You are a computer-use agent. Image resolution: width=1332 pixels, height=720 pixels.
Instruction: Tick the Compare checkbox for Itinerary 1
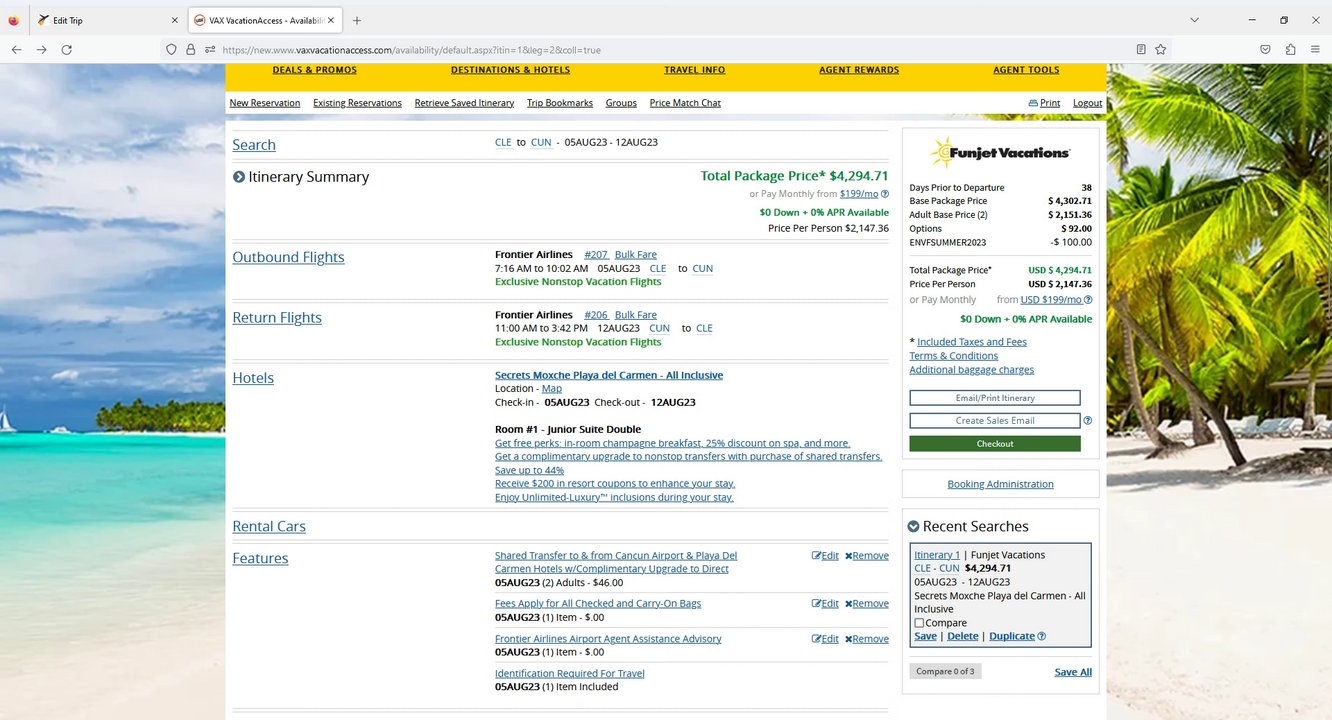pyautogui.click(x=919, y=623)
